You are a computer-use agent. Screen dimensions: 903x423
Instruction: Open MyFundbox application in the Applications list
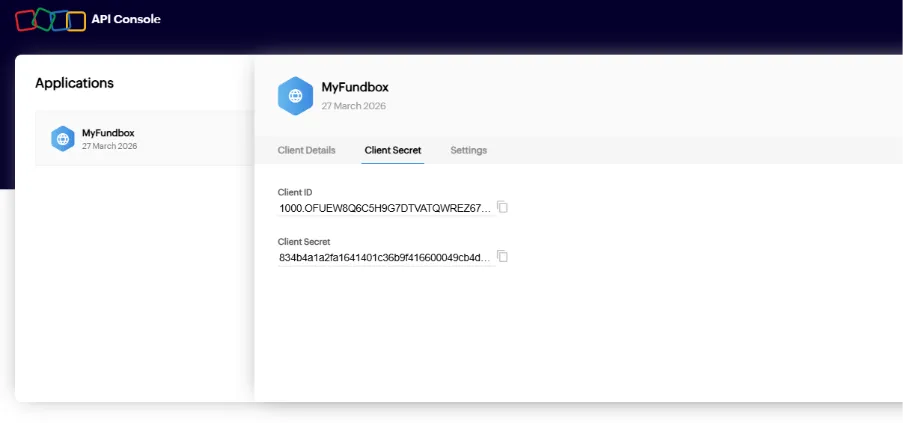pos(145,139)
